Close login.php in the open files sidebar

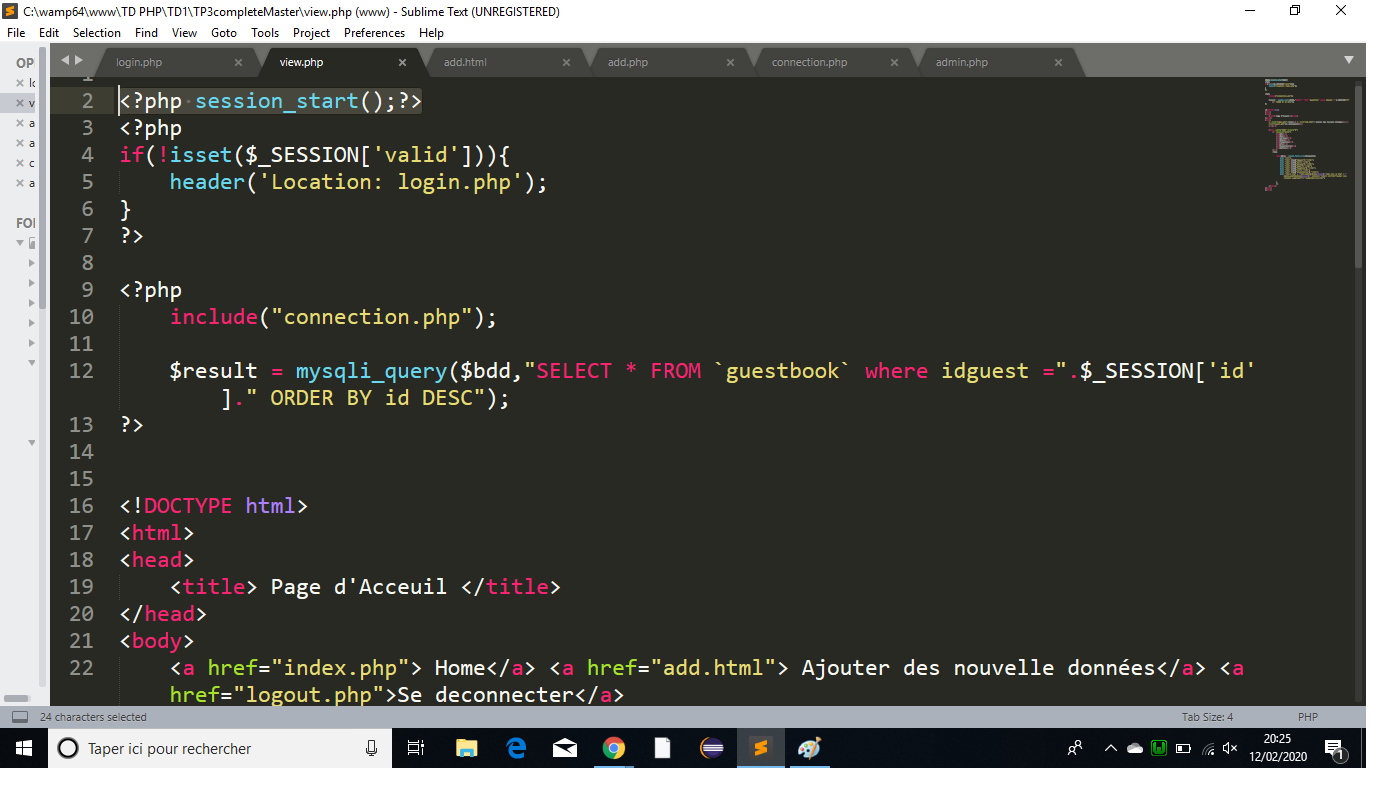pyautogui.click(x=20, y=83)
